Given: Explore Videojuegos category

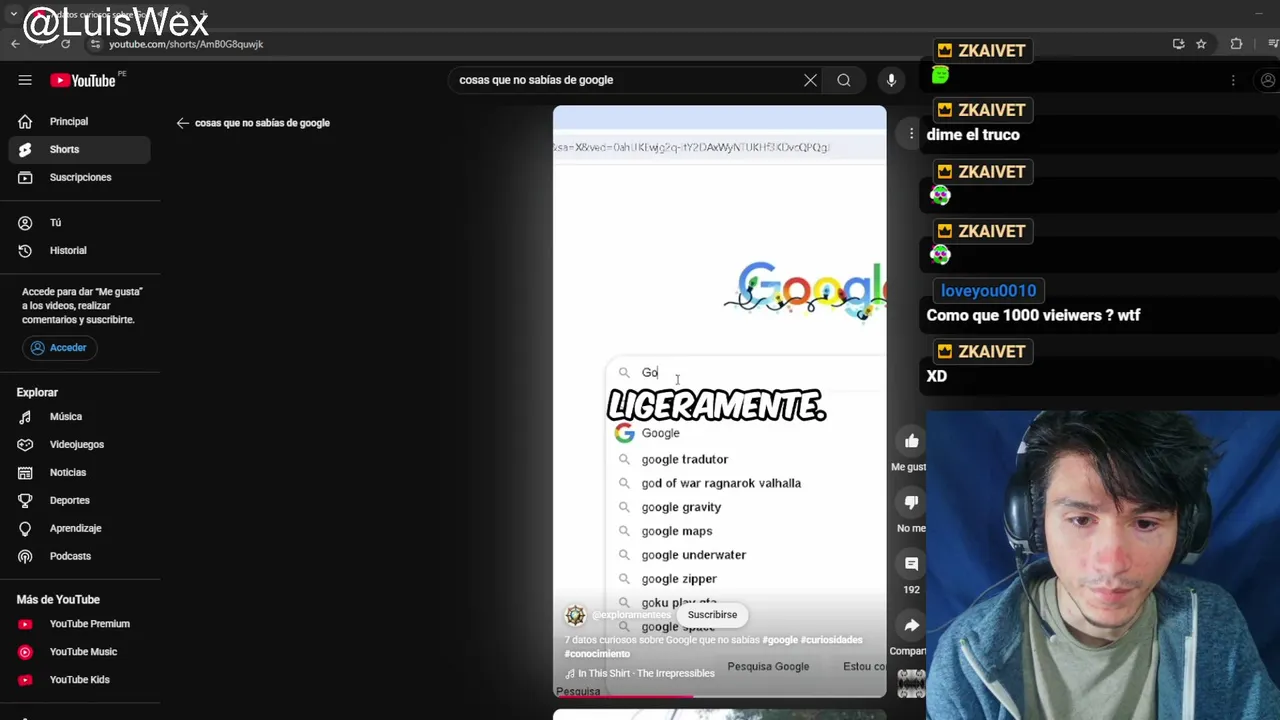Looking at the screenshot, I should (79, 444).
